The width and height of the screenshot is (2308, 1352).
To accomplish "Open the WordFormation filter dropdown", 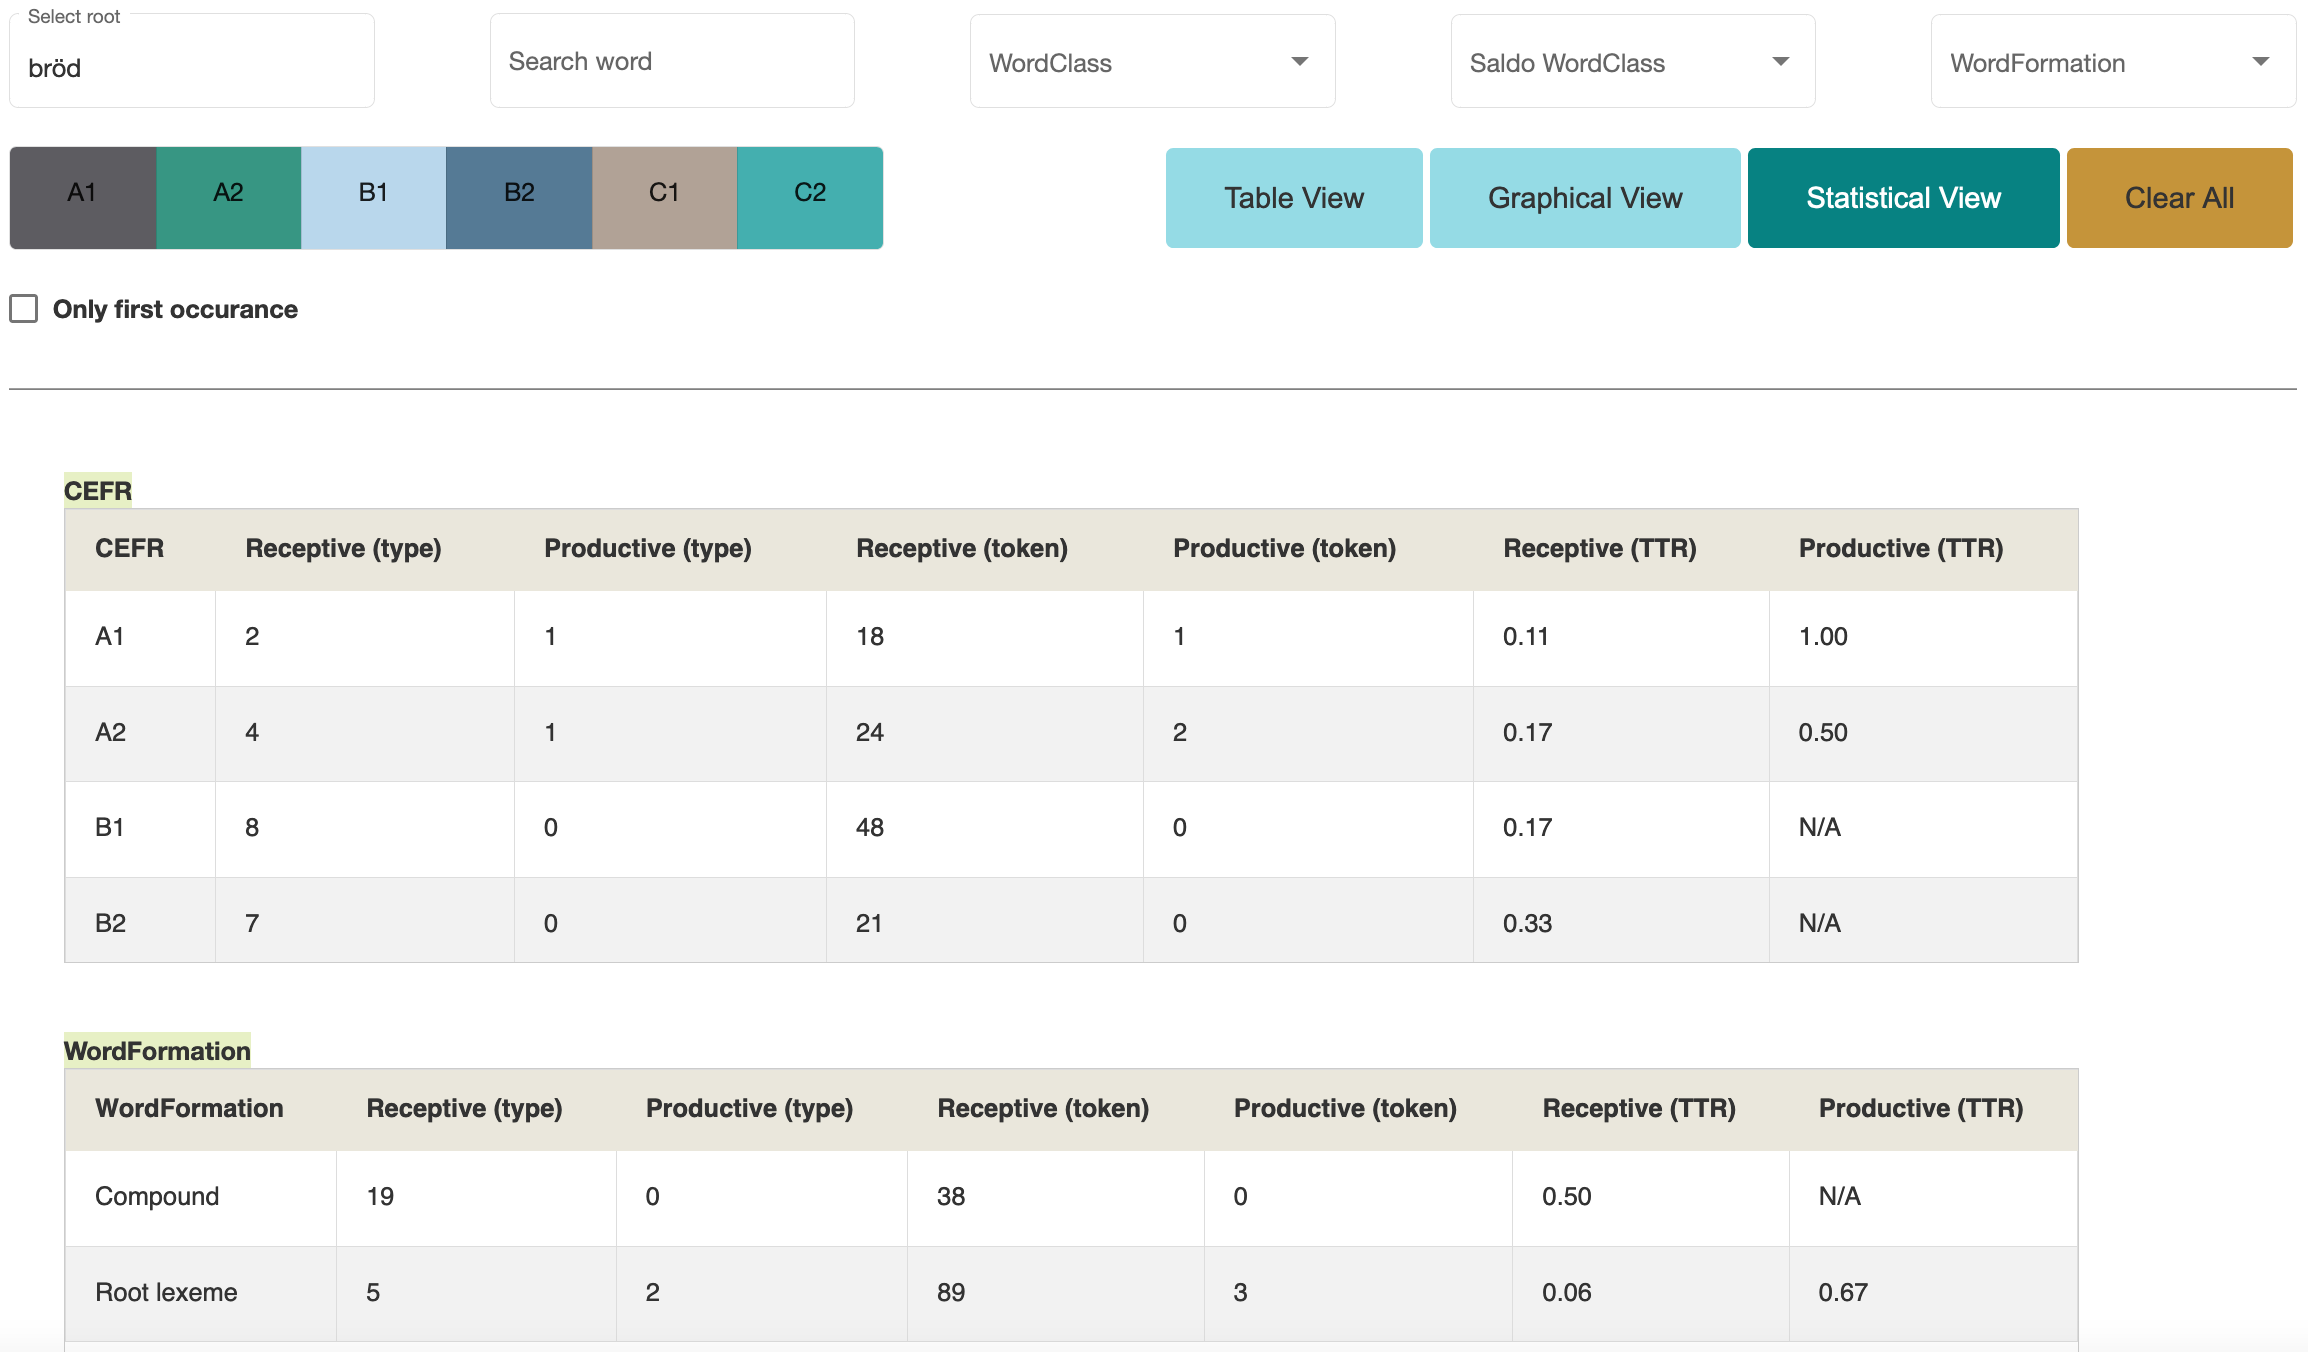I will 2112,62.
